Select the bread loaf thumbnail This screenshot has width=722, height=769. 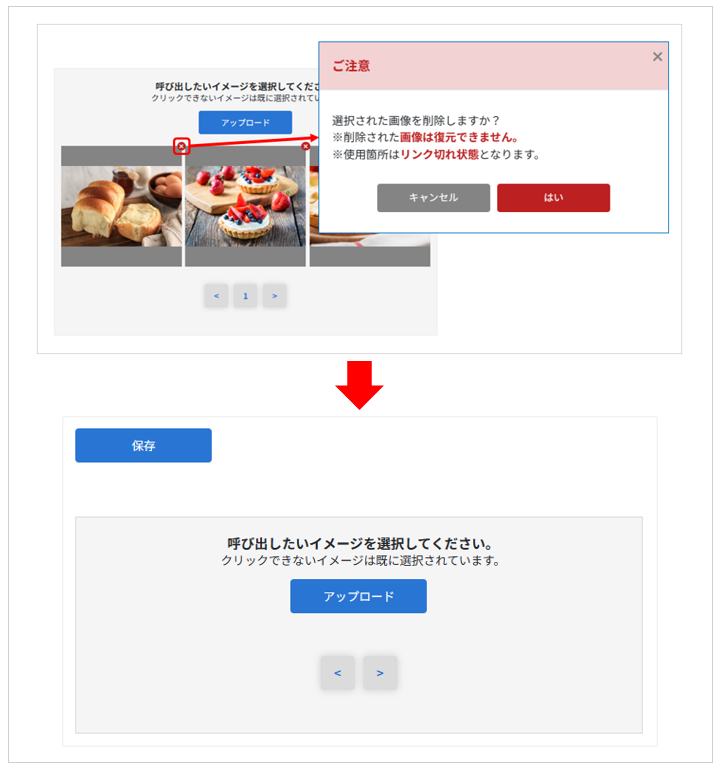point(121,206)
